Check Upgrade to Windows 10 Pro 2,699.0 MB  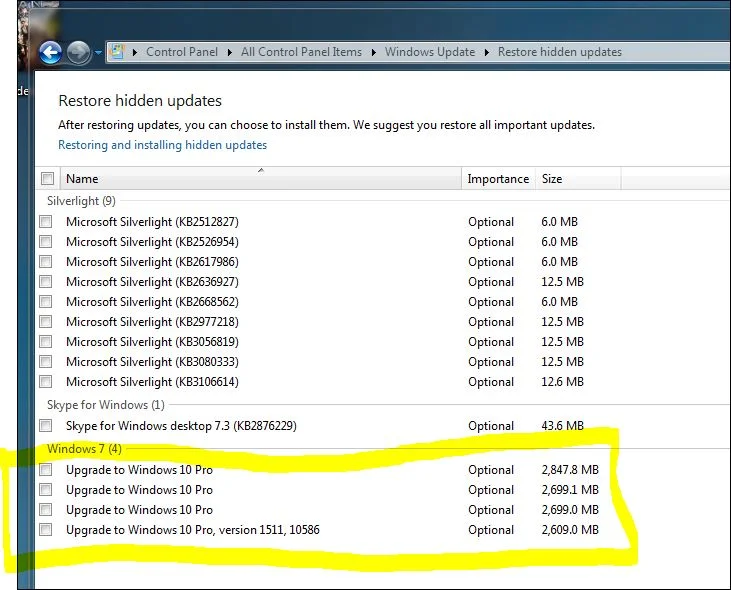(46, 509)
